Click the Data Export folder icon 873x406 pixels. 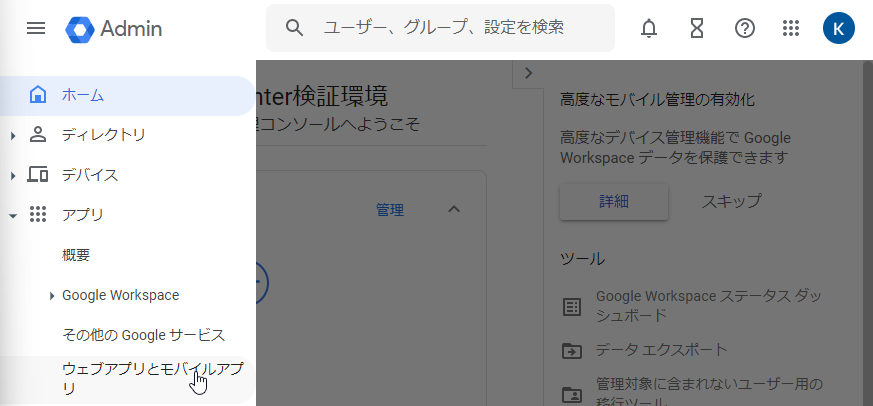(572, 351)
